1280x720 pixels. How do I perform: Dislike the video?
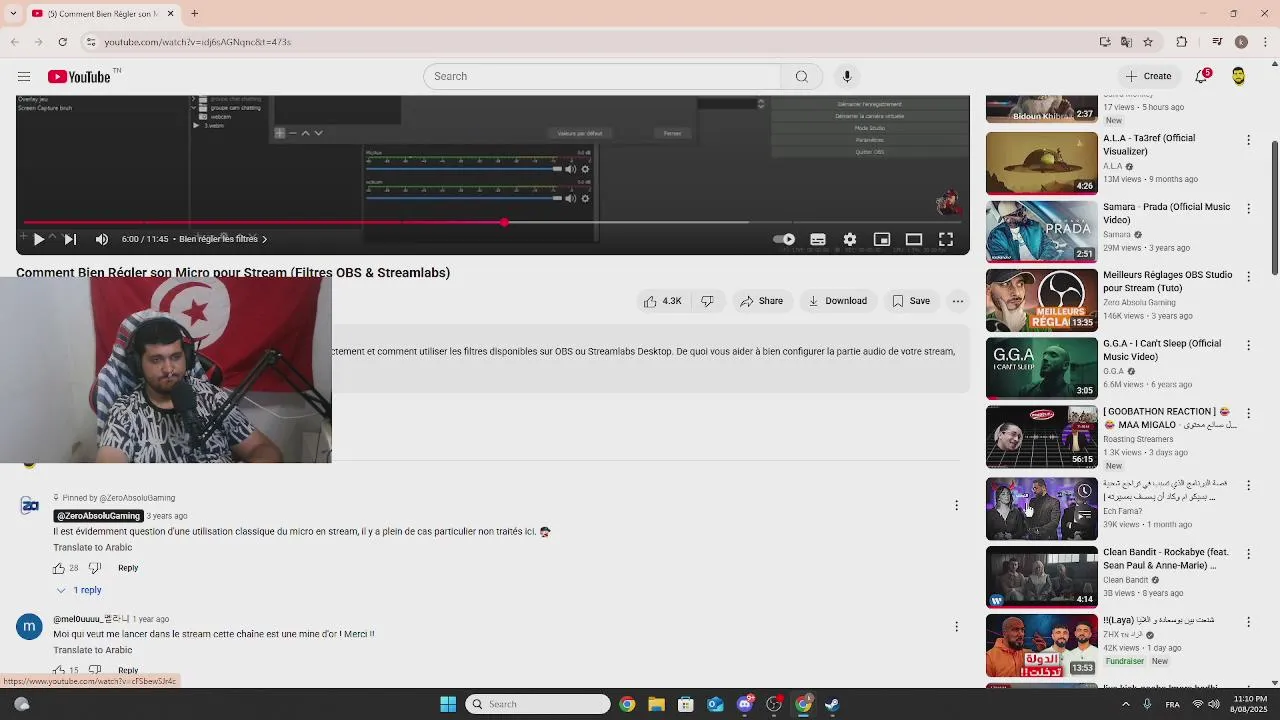[707, 301]
